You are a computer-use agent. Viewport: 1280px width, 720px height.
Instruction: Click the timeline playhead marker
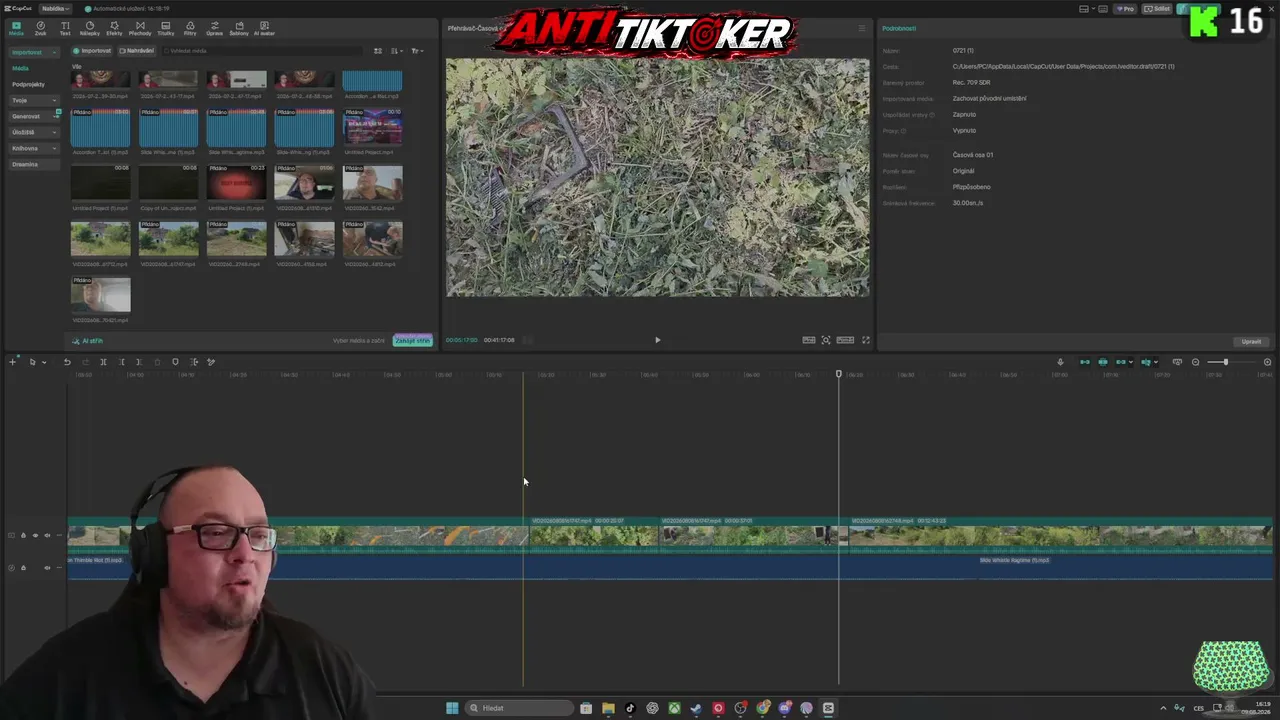[x=839, y=374]
